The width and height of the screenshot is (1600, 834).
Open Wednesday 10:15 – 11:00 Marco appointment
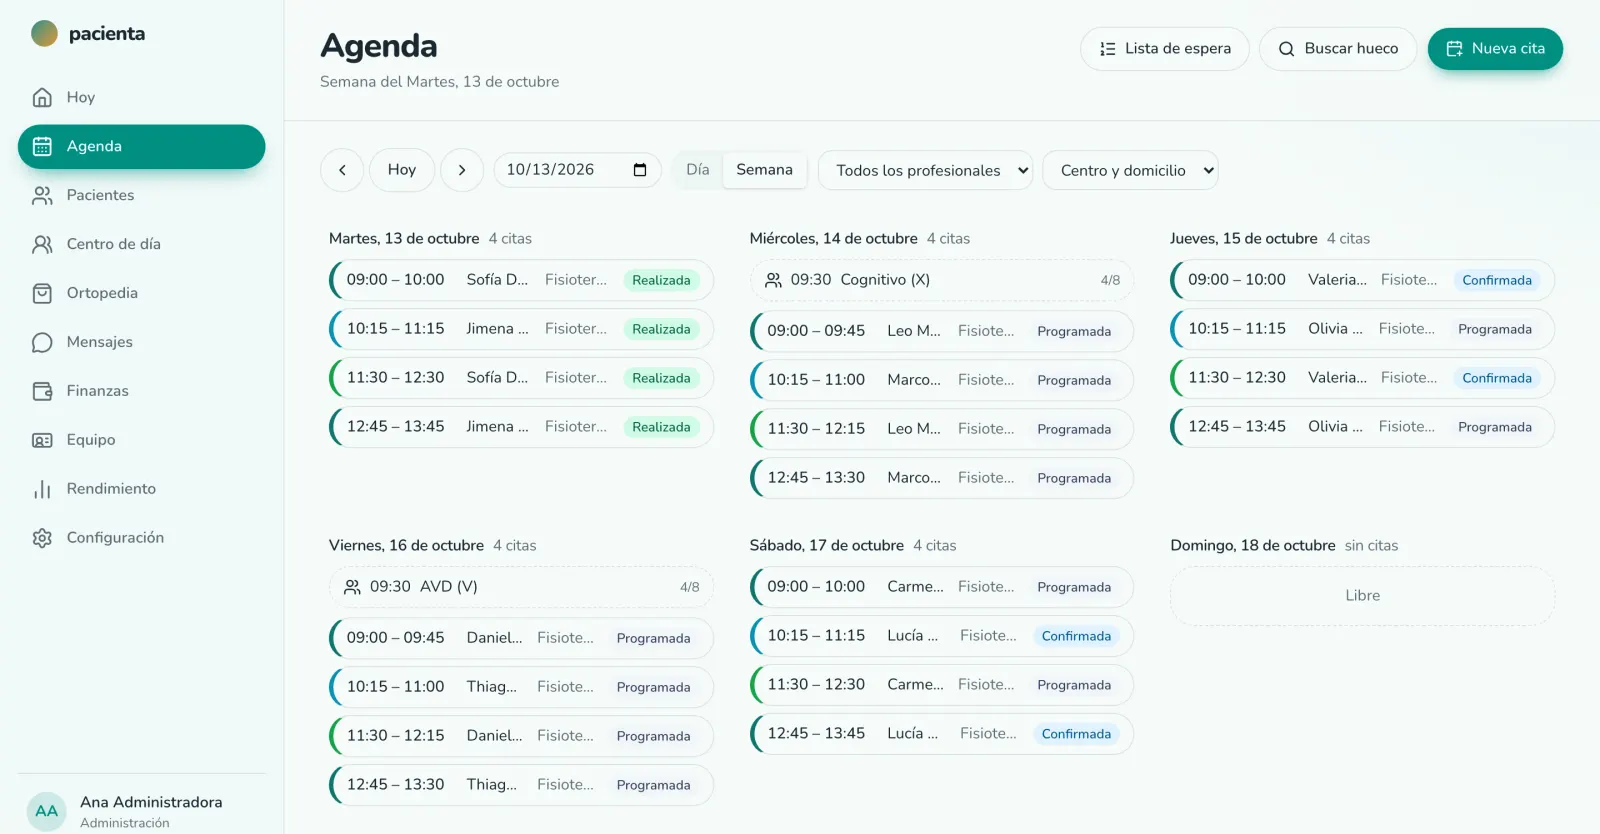942,380
